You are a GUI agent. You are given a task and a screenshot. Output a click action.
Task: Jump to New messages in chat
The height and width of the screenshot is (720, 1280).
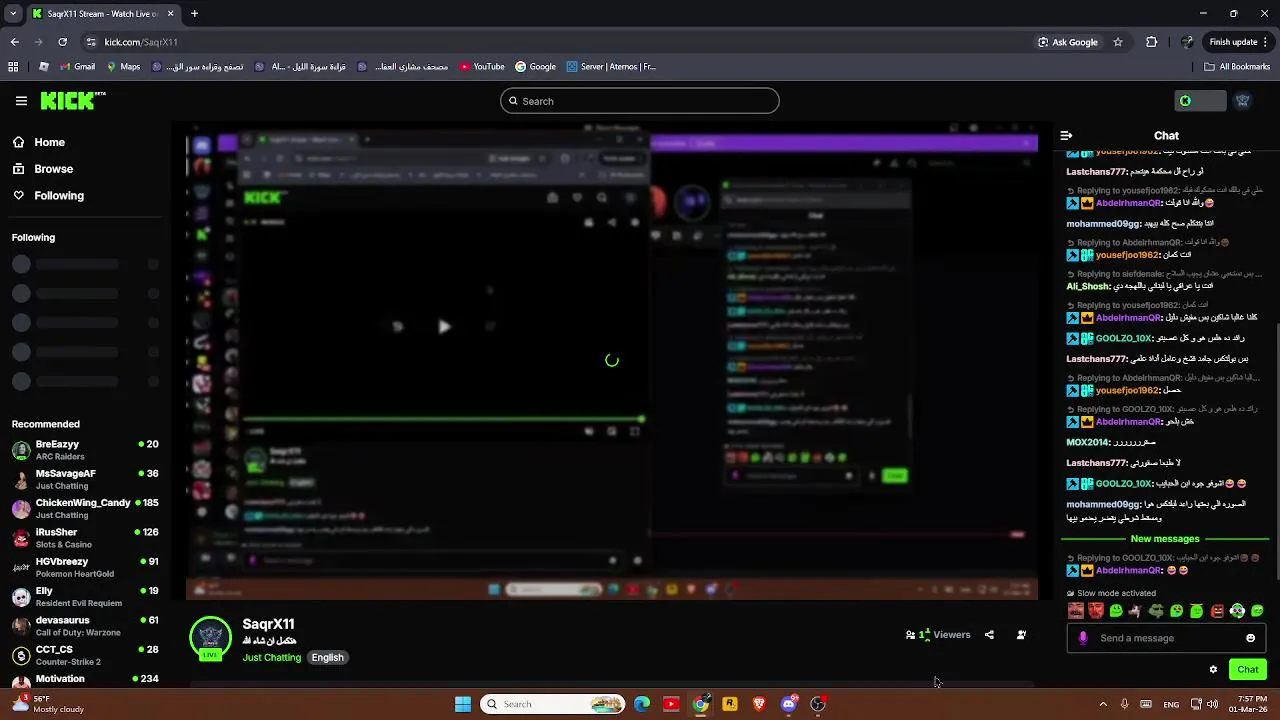coord(1165,539)
